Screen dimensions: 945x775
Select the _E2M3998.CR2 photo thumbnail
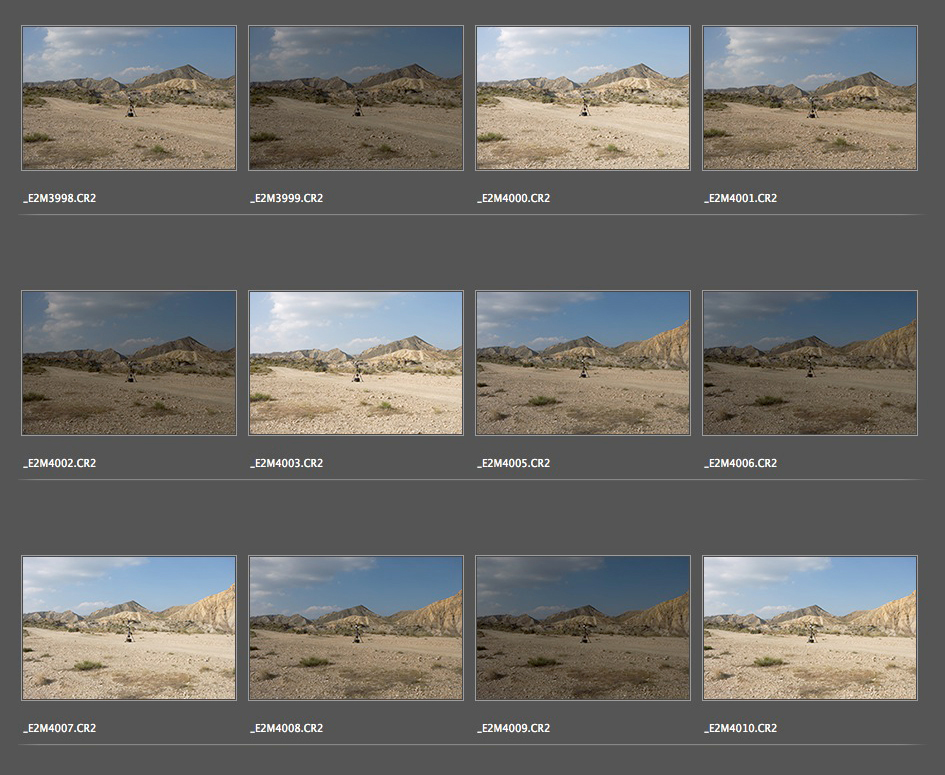tap(129, 98)
